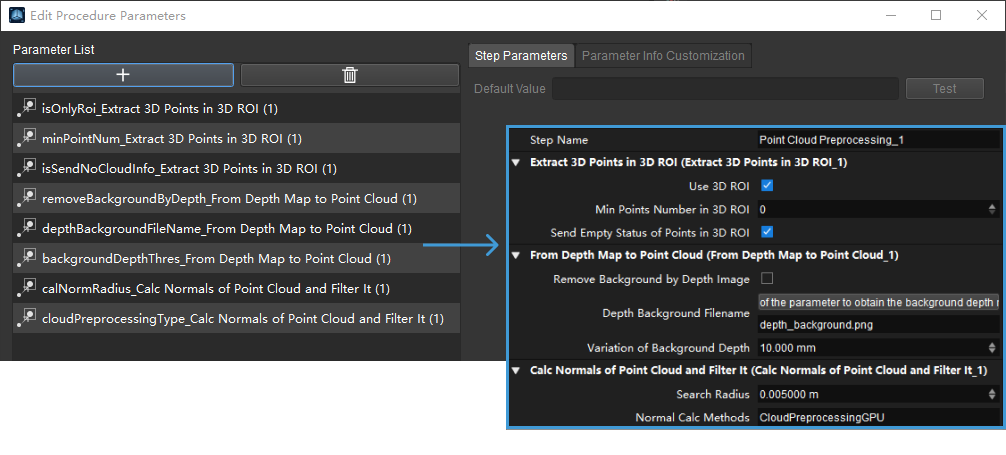Collapse the Calc Normals of Point Cloud section
Viewport: 1006px width, 455px height.
pyautogui.click(x=516, y=371)
